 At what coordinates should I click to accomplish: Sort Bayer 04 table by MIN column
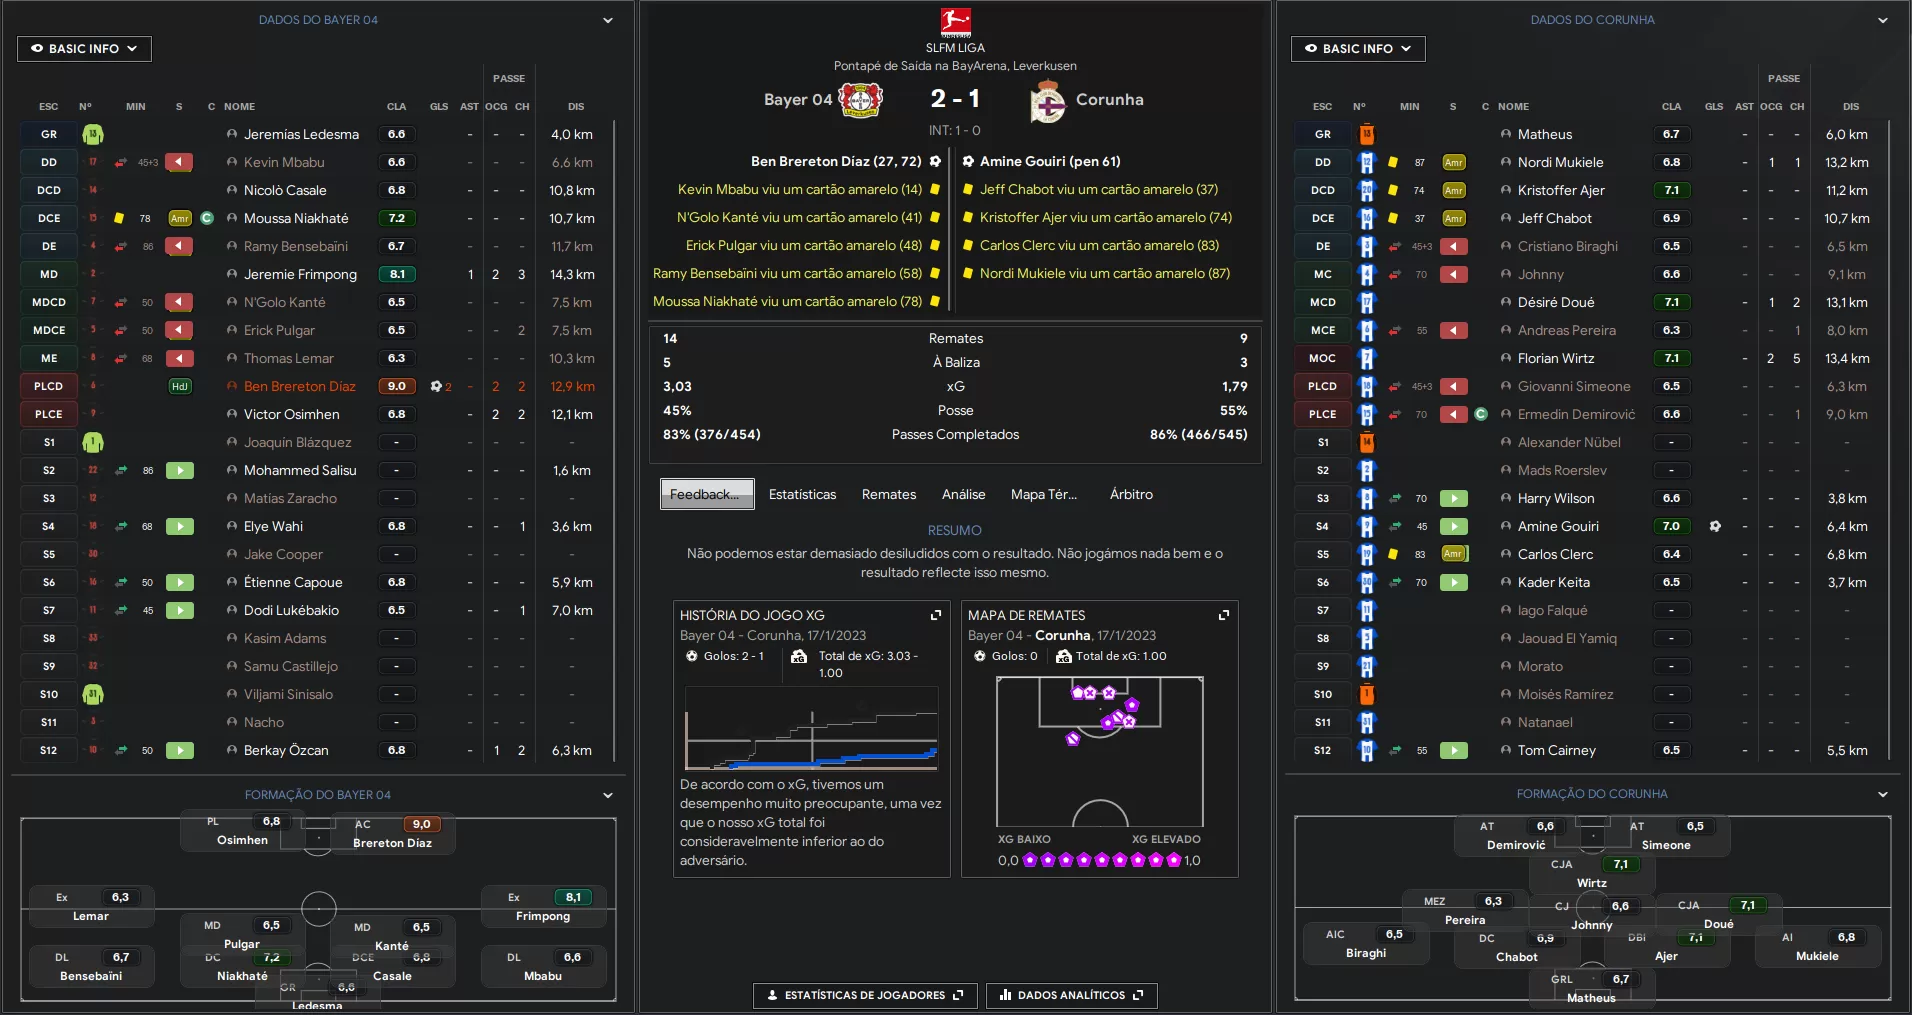click(136, 106)
